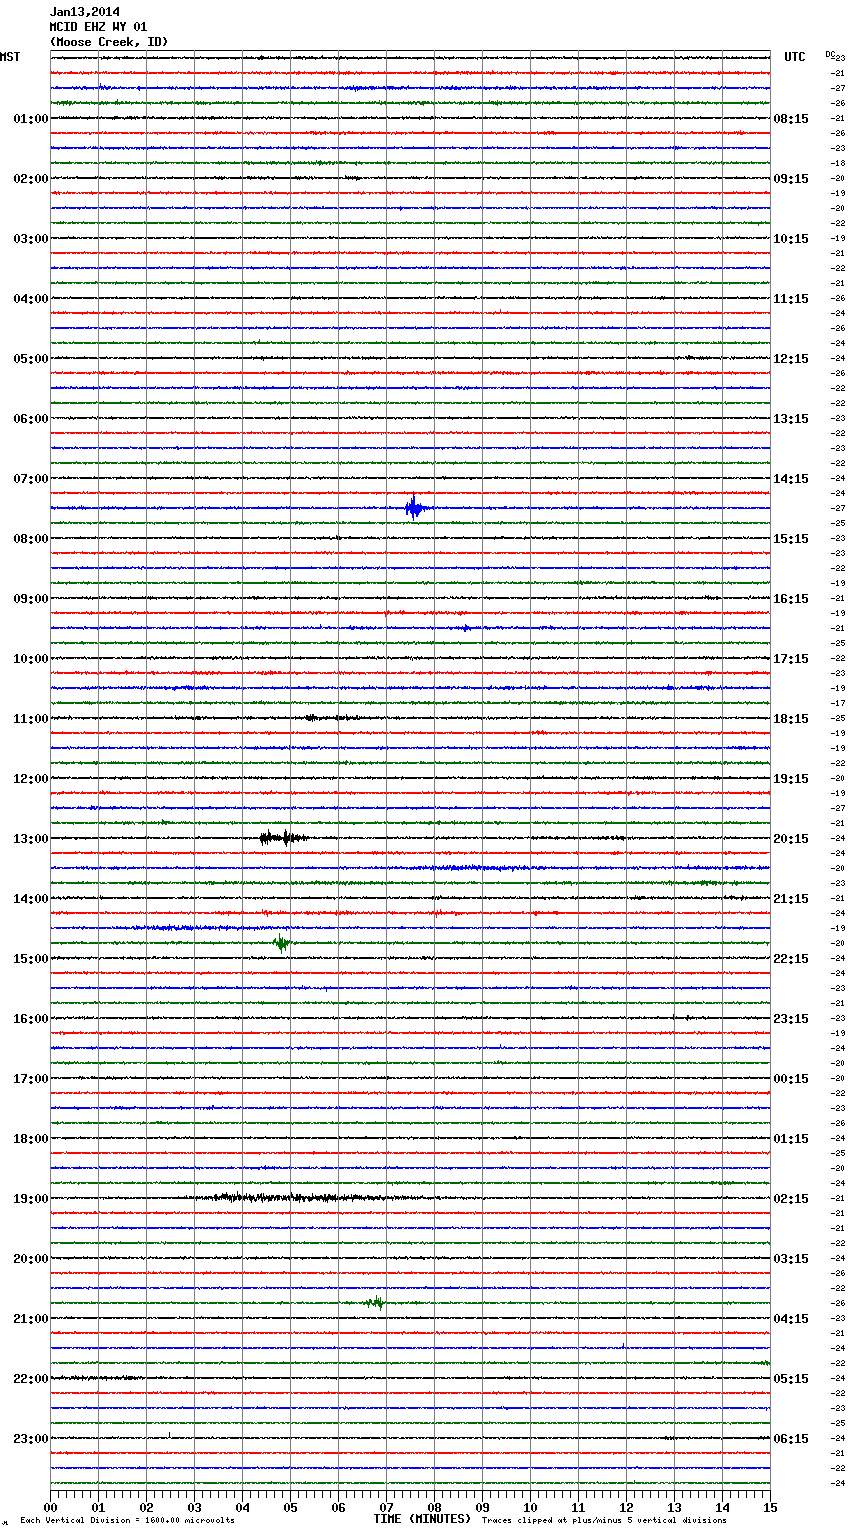Click the date label Jan13,2014
Screen dimensions: 850x1534
tap(85, 12)
